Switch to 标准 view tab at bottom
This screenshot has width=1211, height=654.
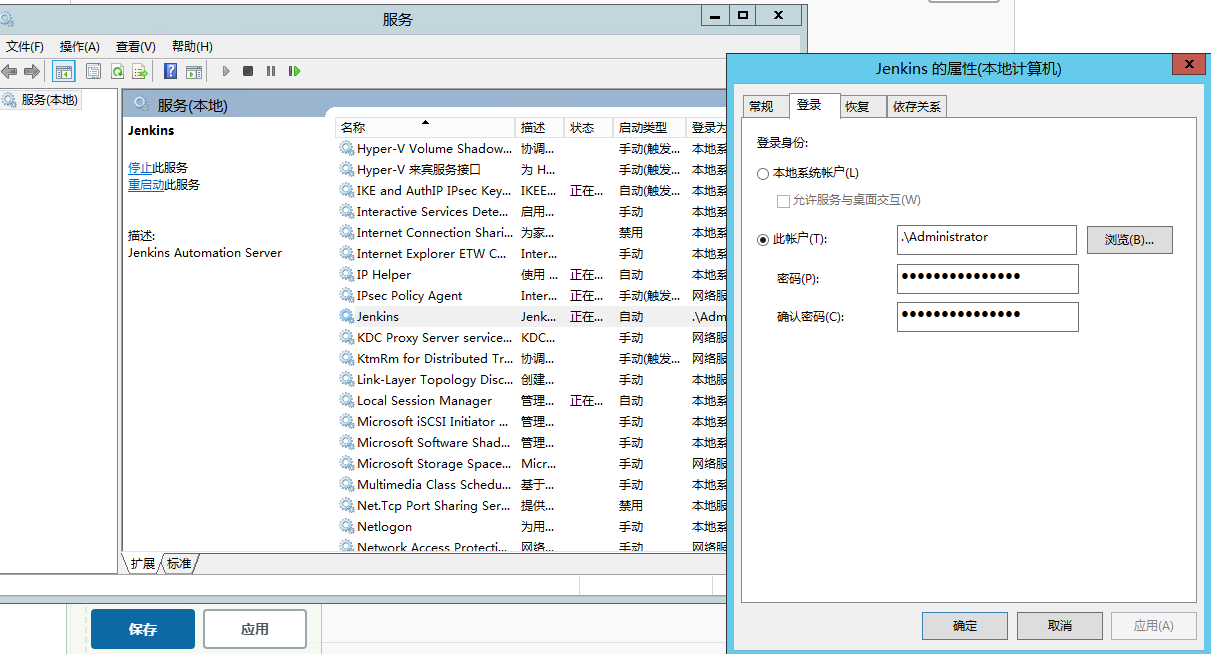[179, 563]
